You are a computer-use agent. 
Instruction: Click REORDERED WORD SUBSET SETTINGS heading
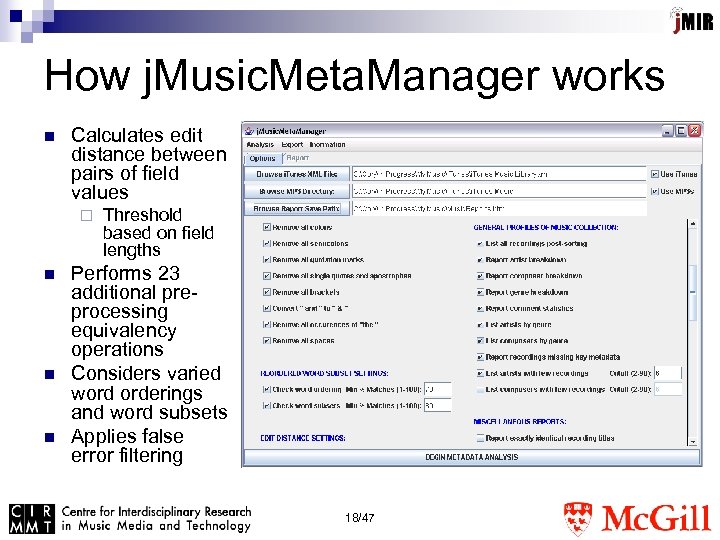[x=324, y=373]
